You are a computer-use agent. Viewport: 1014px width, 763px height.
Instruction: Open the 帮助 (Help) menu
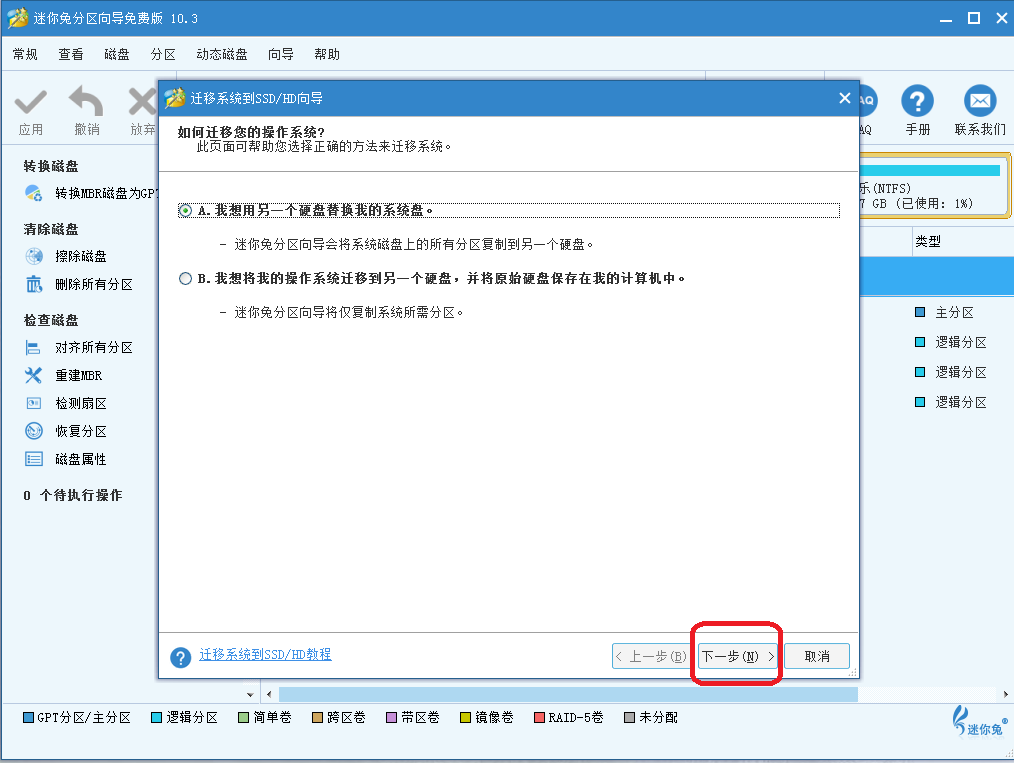(x=327, y=54)
